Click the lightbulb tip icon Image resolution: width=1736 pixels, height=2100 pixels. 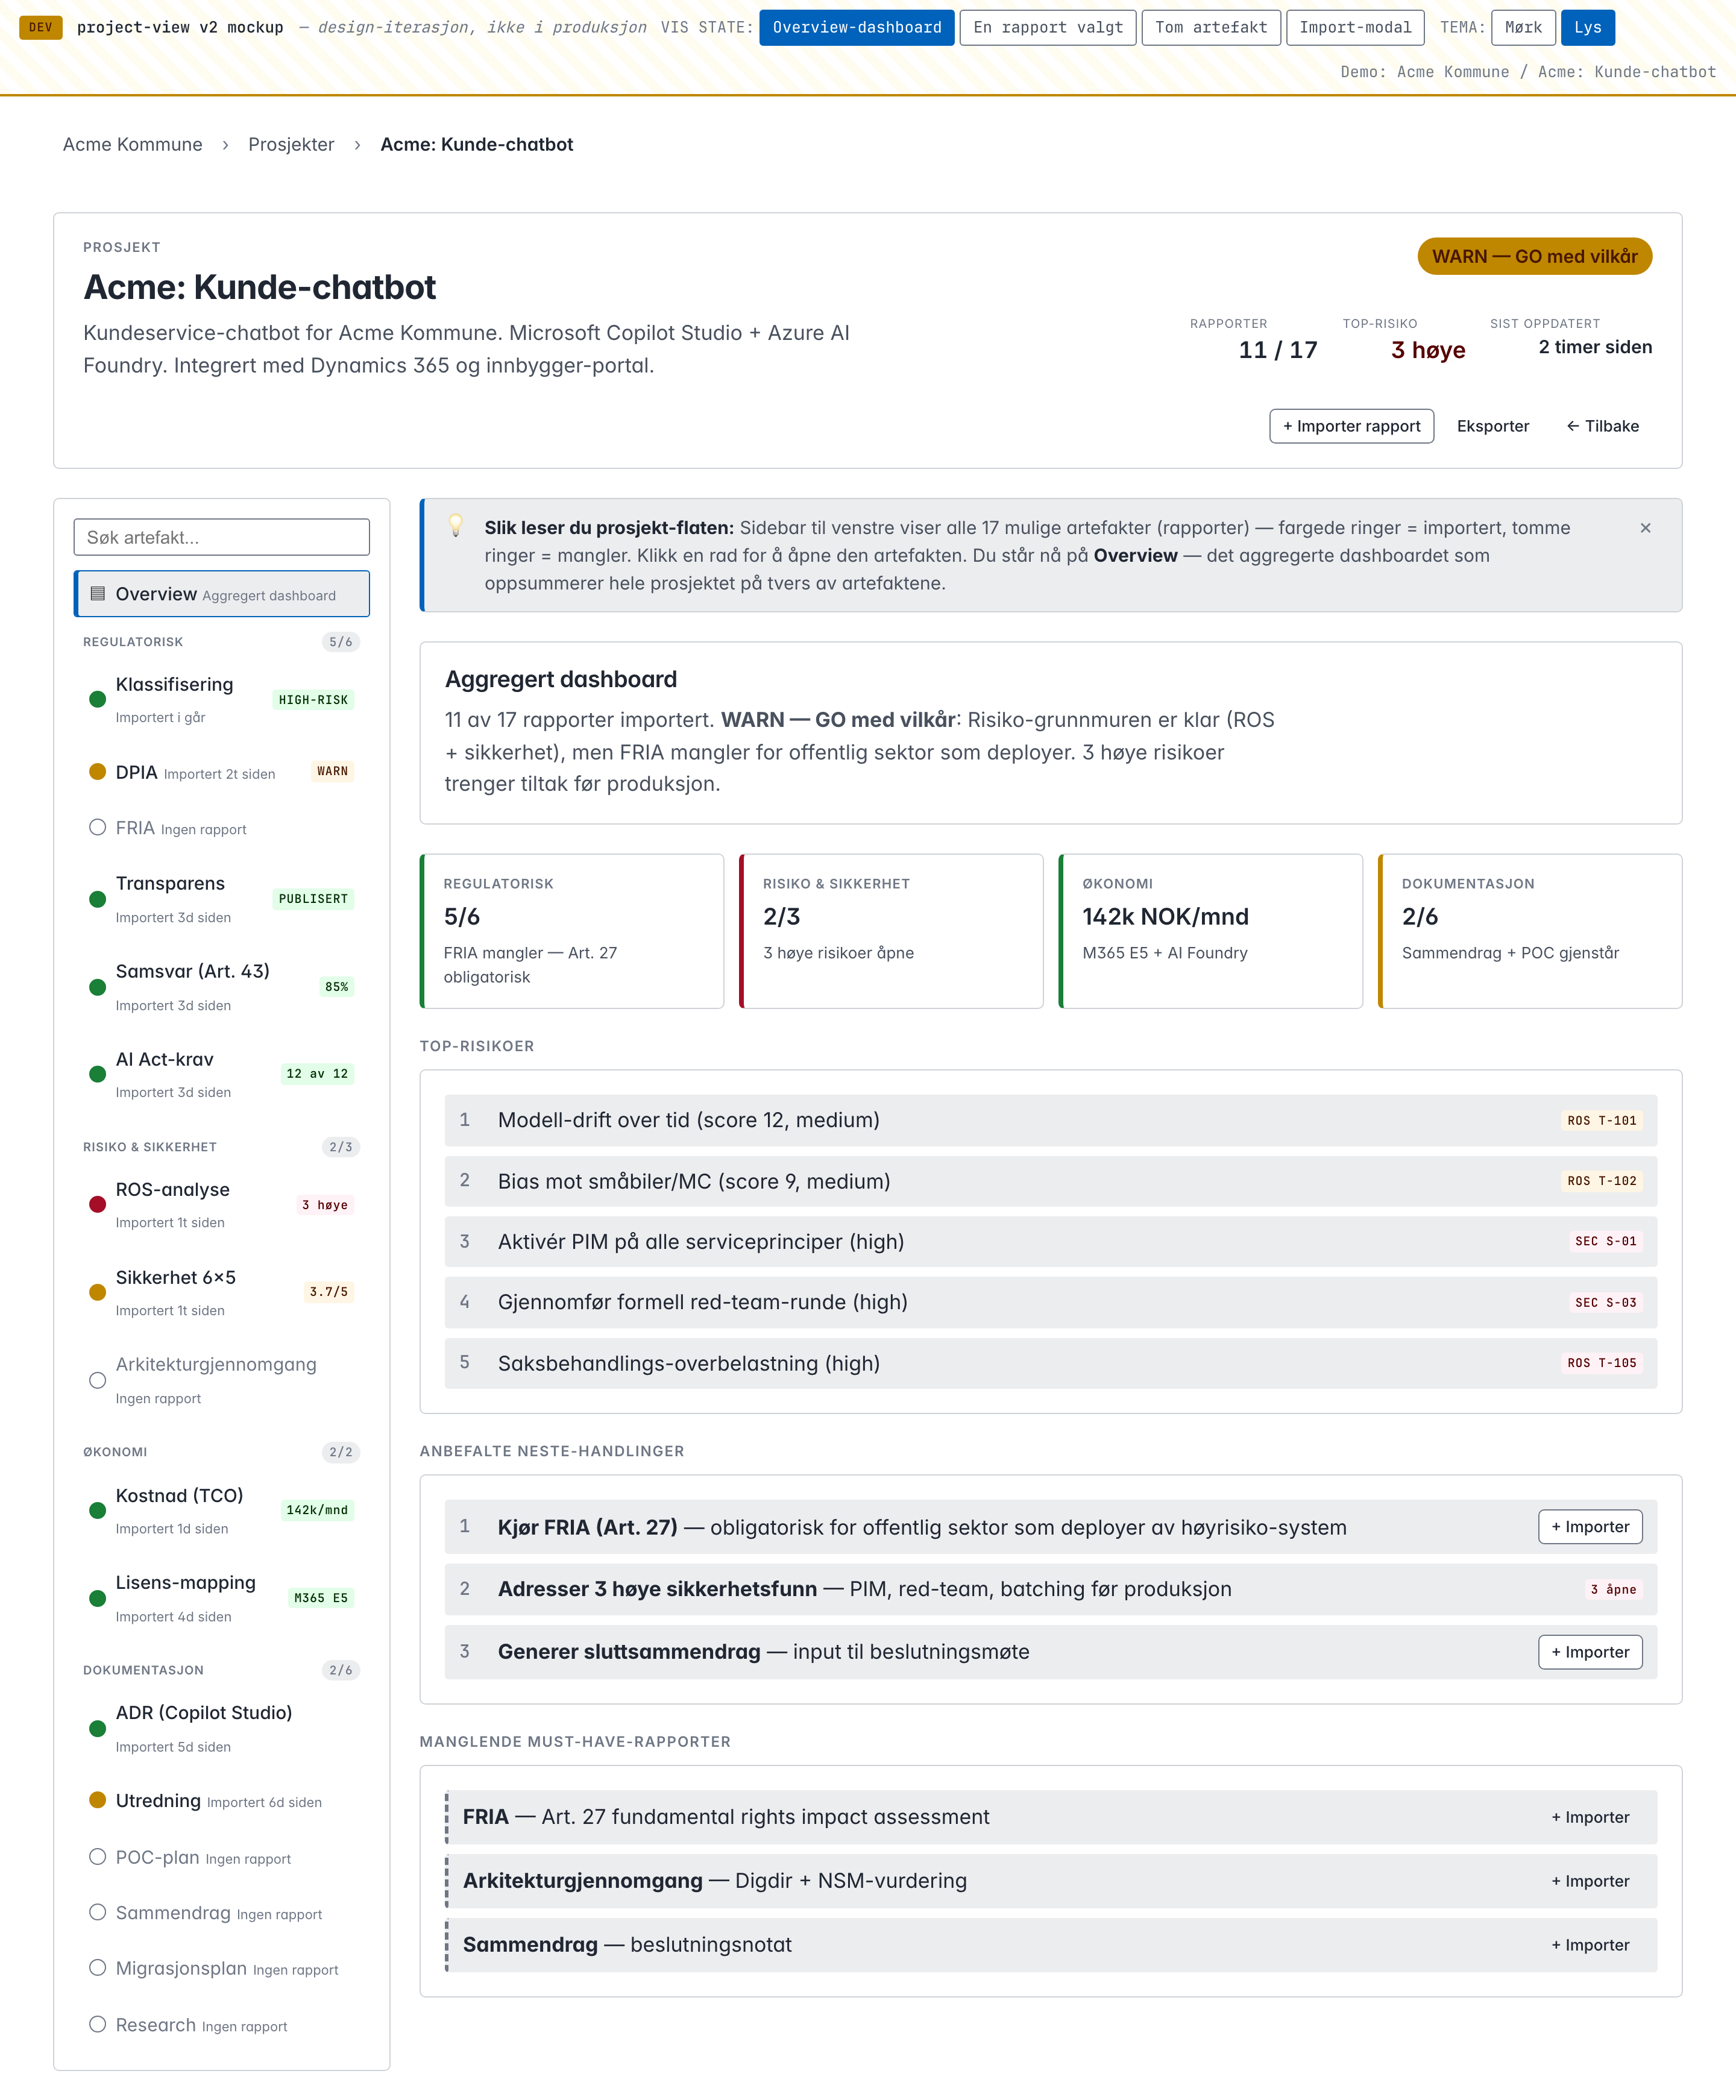pyautogui.click(x=456, y=525)
